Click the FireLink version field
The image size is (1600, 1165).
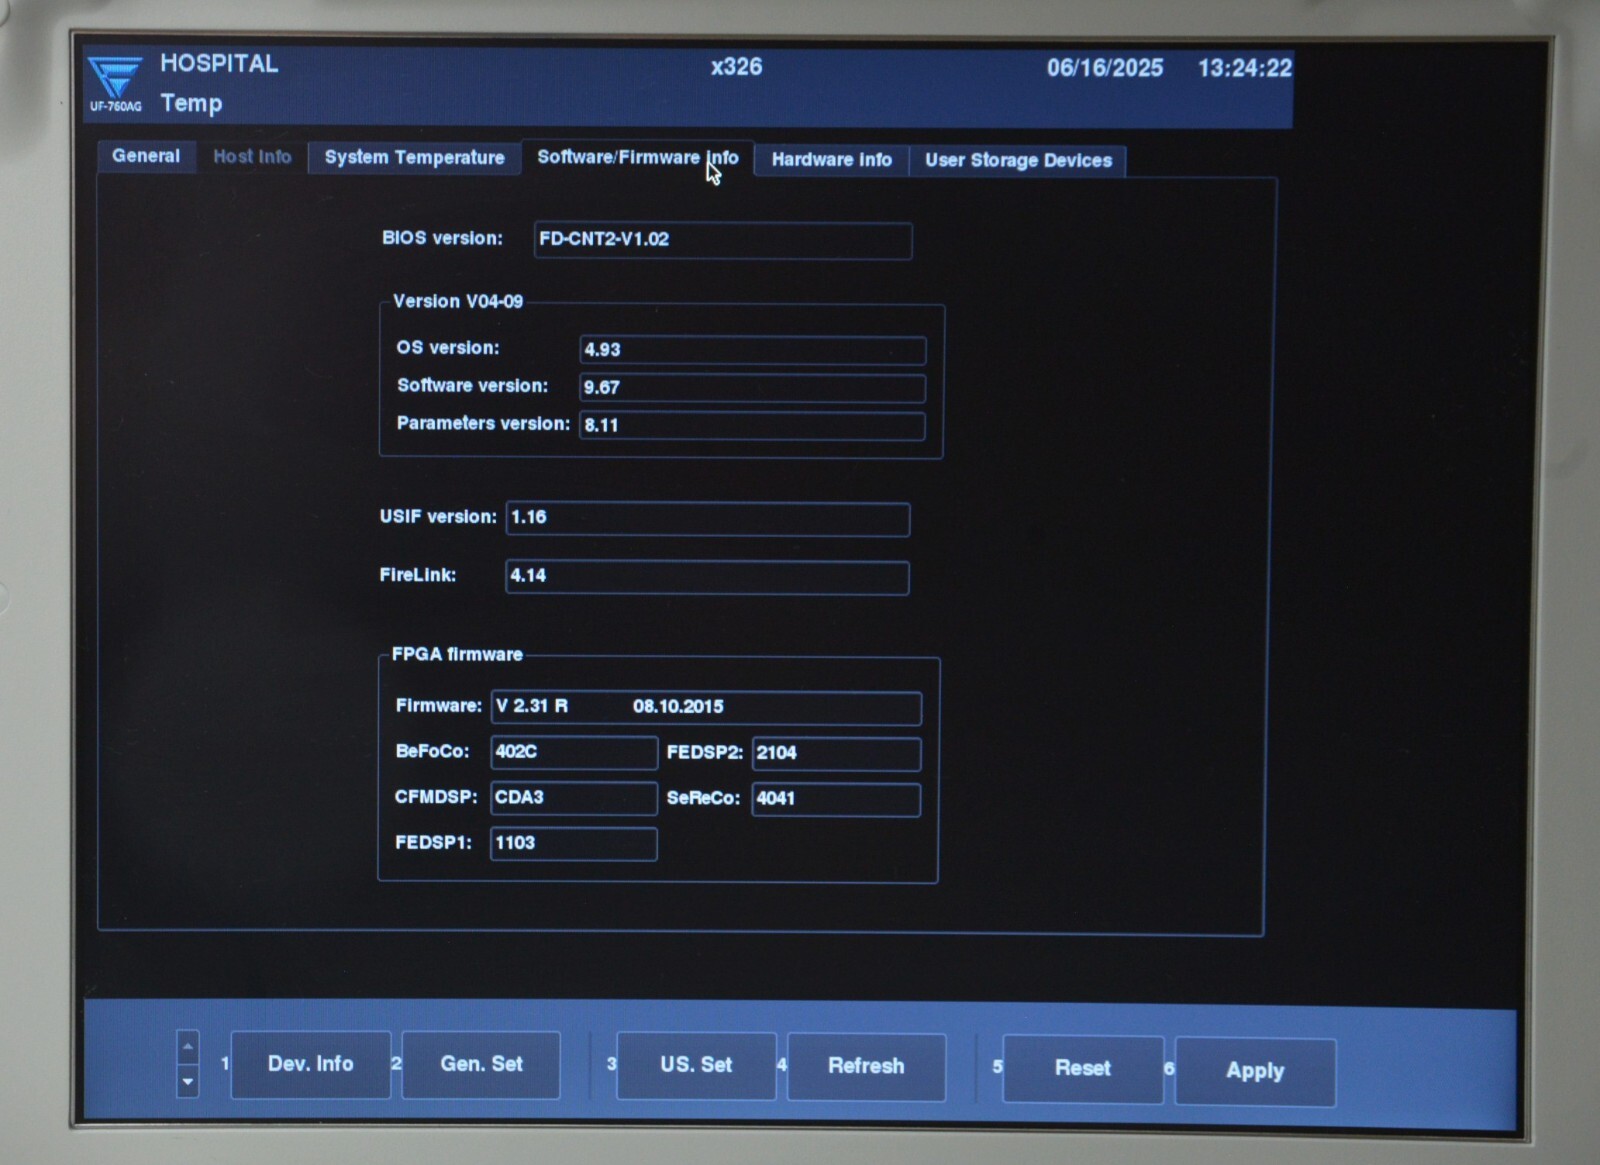pyautogui.click(x=707, y=576)
